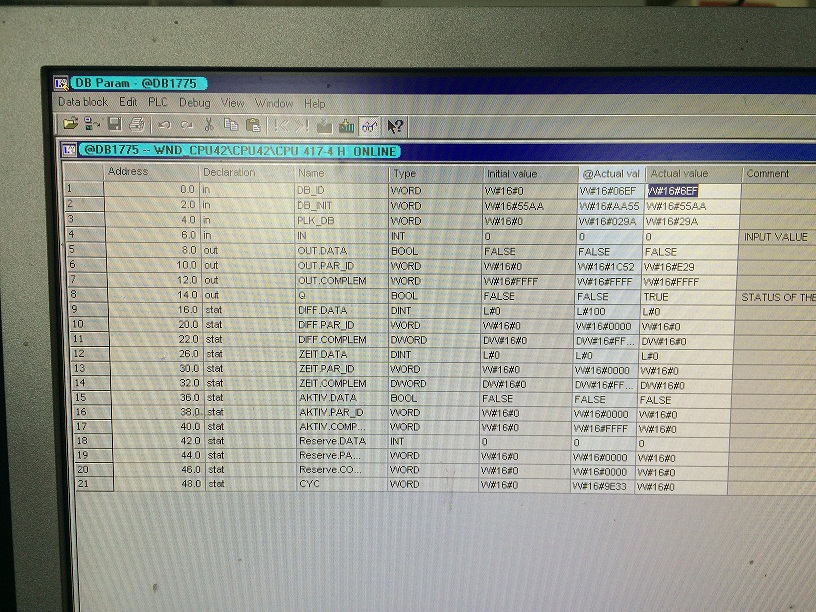Viewport: 816px width, 612px height.
Task: Click the PLK_DB name cell
Action: (341, 221)
